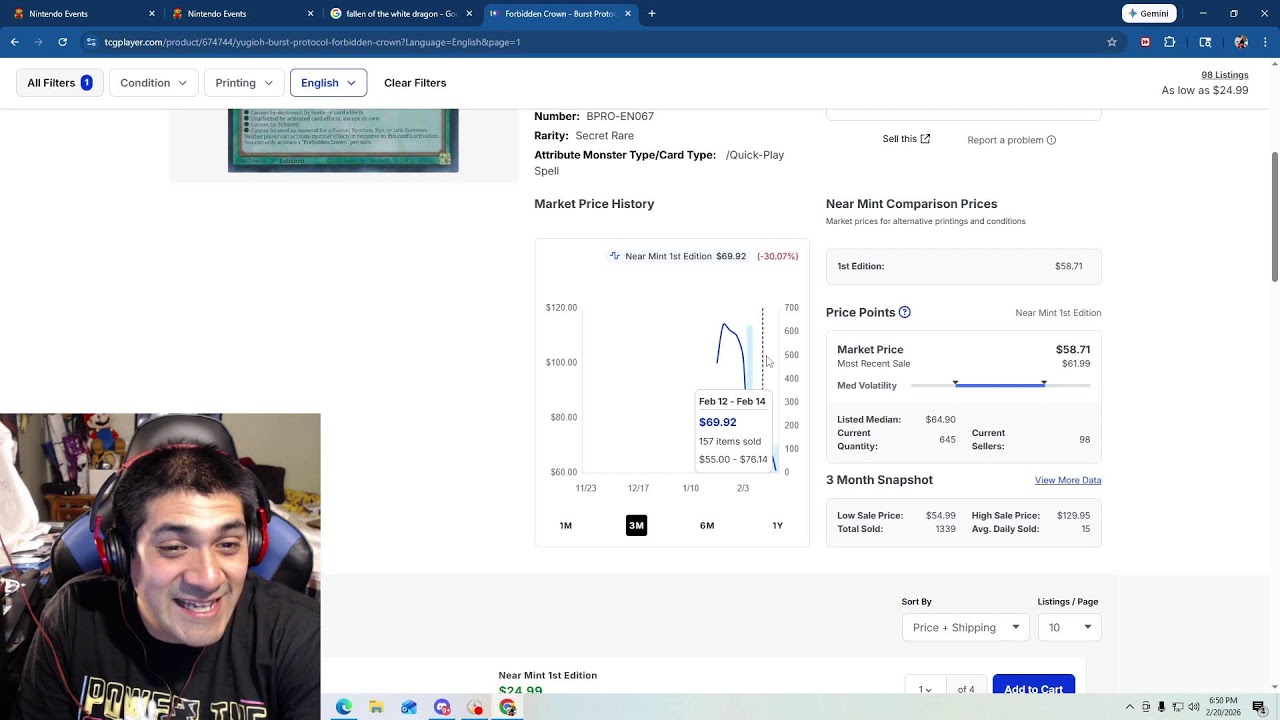Click the Forbidden Crown card image

coord(343,140)
